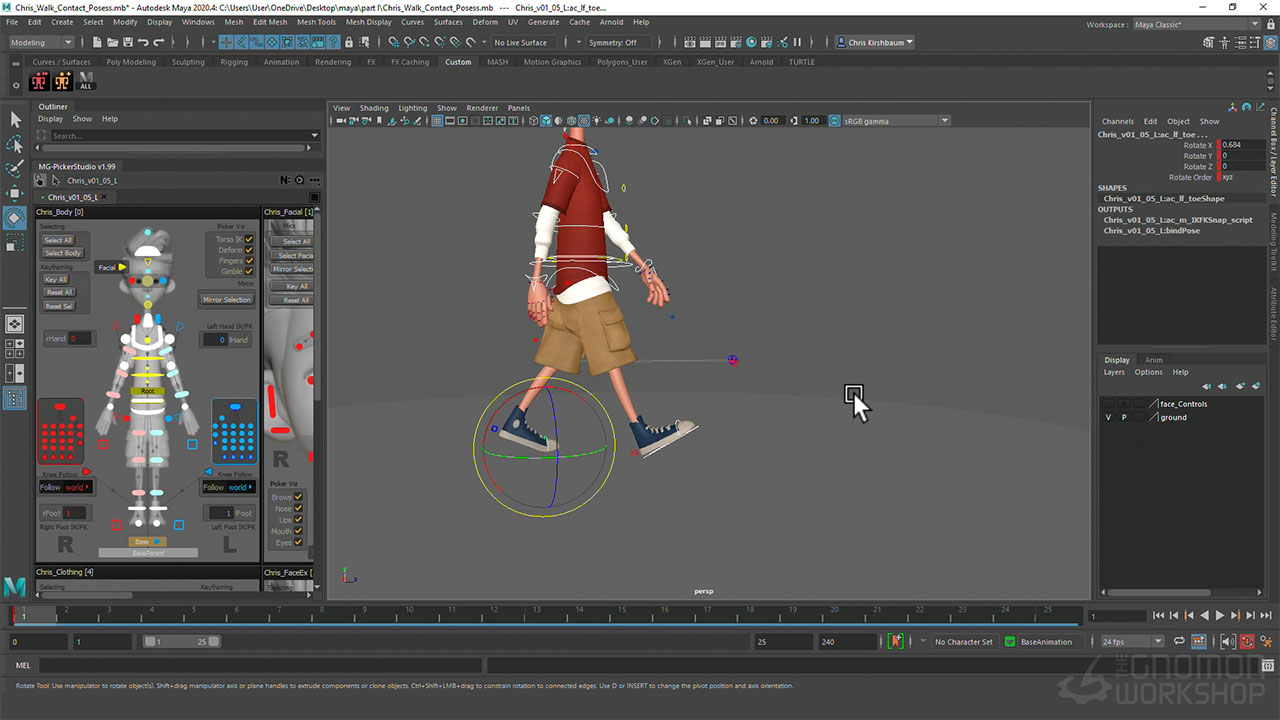
Task: Toggle visibility of the ground layer
Action: click(1108, 417)
